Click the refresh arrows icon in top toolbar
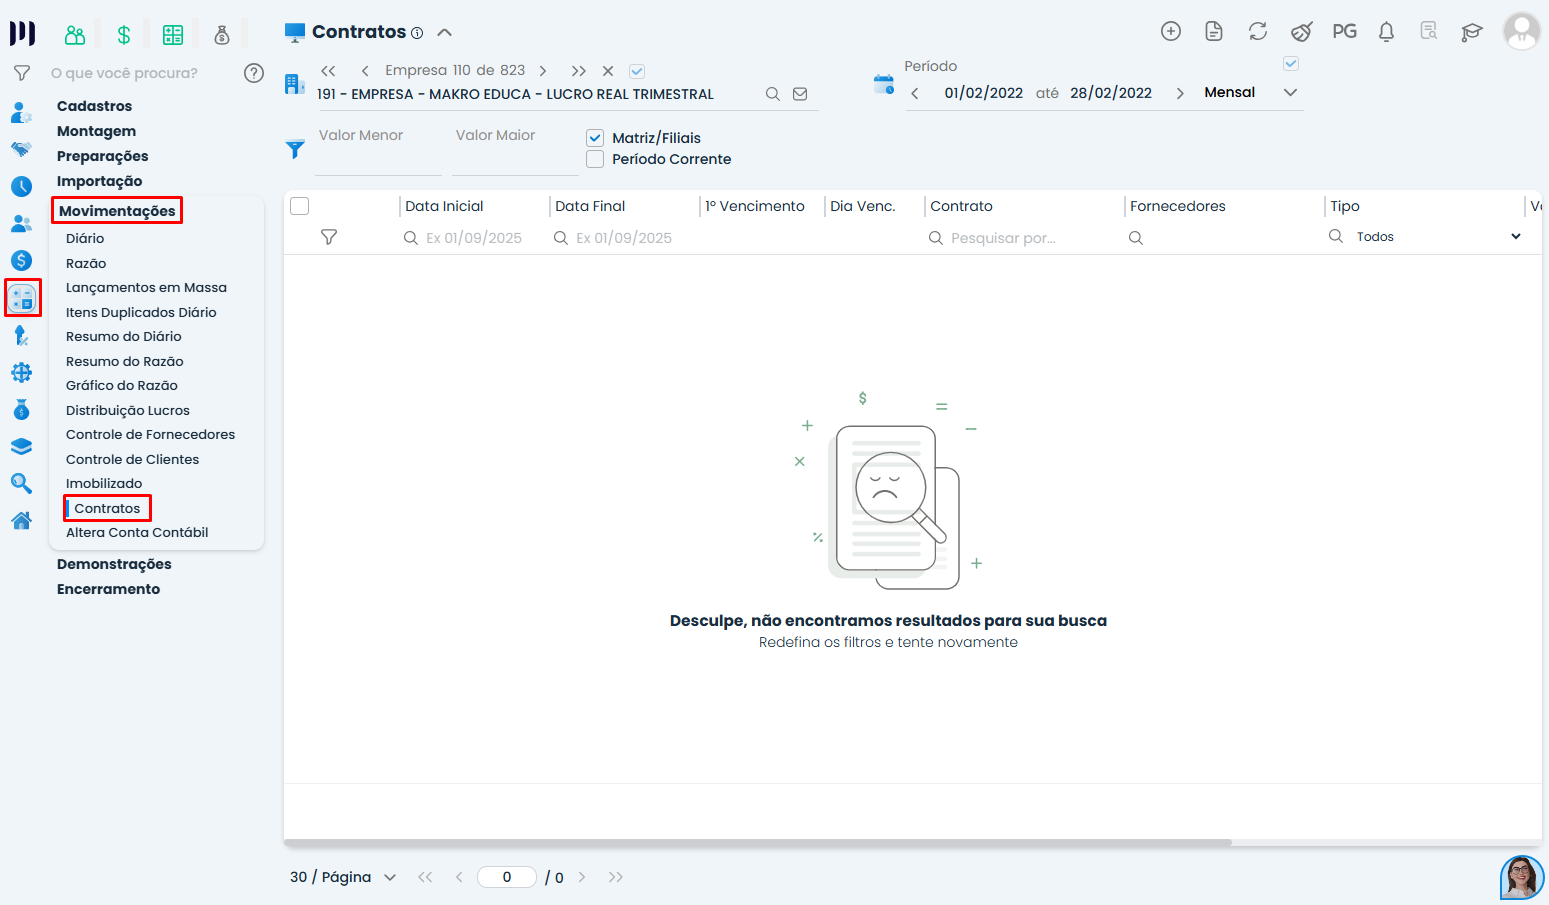 [x=1257, y=32]
